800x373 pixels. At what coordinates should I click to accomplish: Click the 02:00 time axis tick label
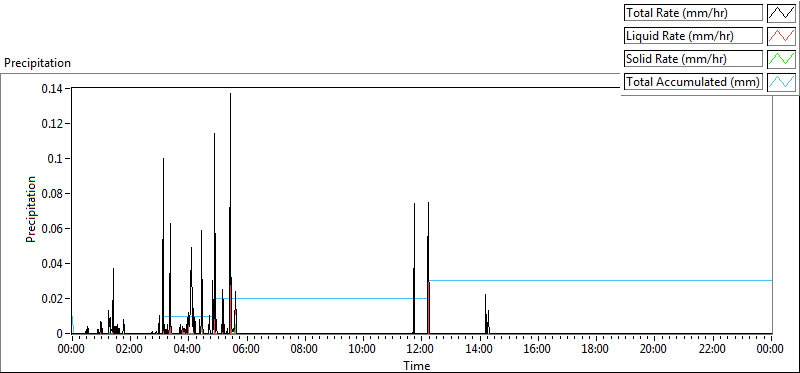(x=129, y=350)
